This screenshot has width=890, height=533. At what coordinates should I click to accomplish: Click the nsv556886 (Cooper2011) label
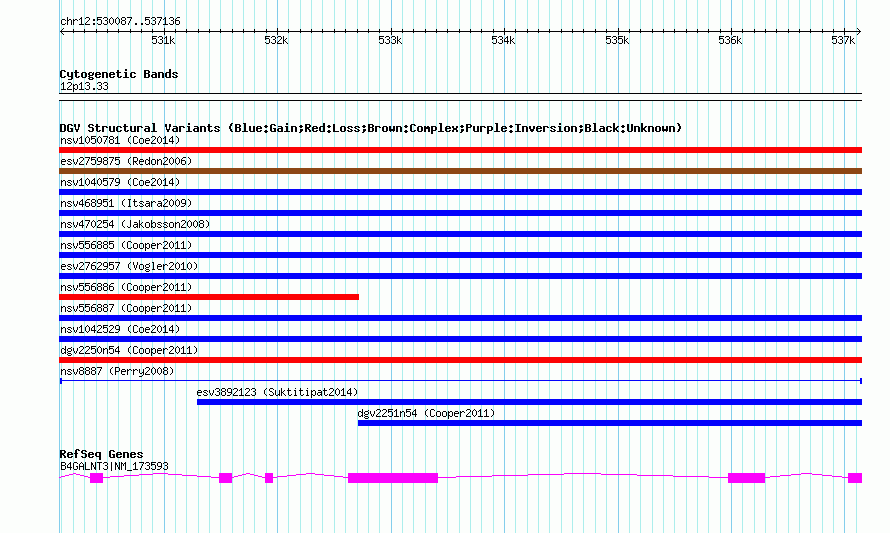[126, 287]
